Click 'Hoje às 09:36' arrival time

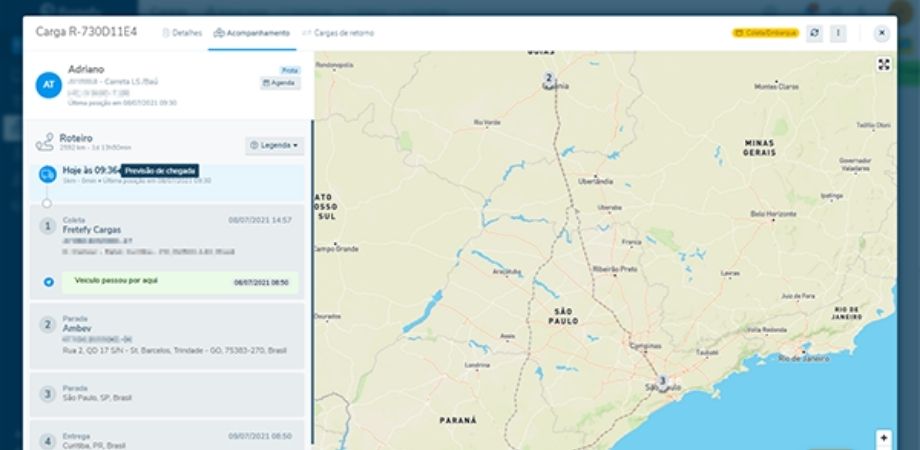[x=91, y=170]
